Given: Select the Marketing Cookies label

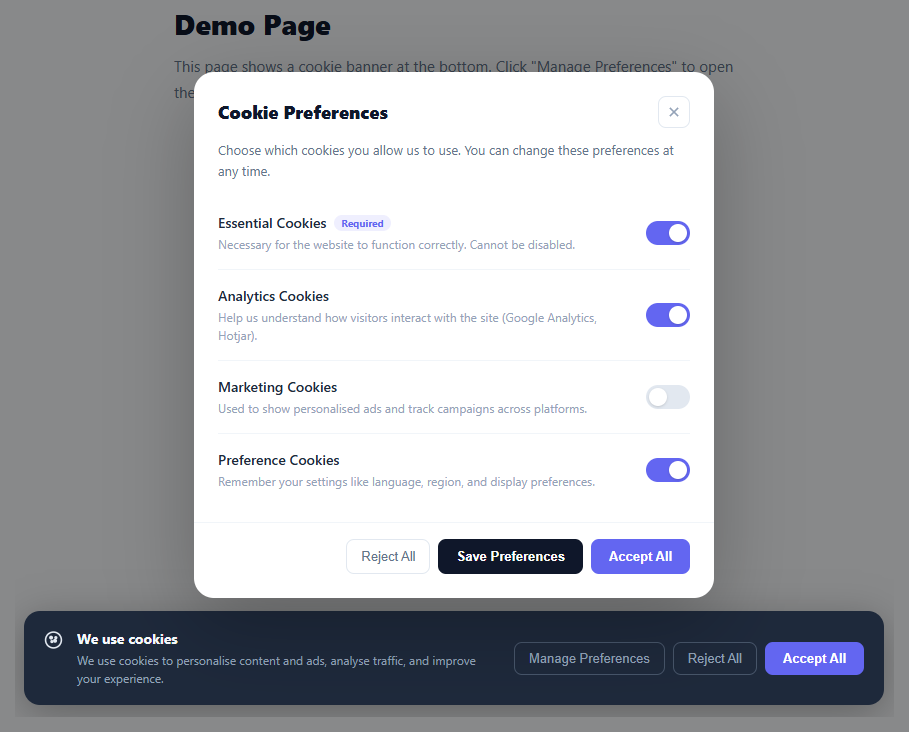Looking at the screenshot, I should tap(277, 387).
